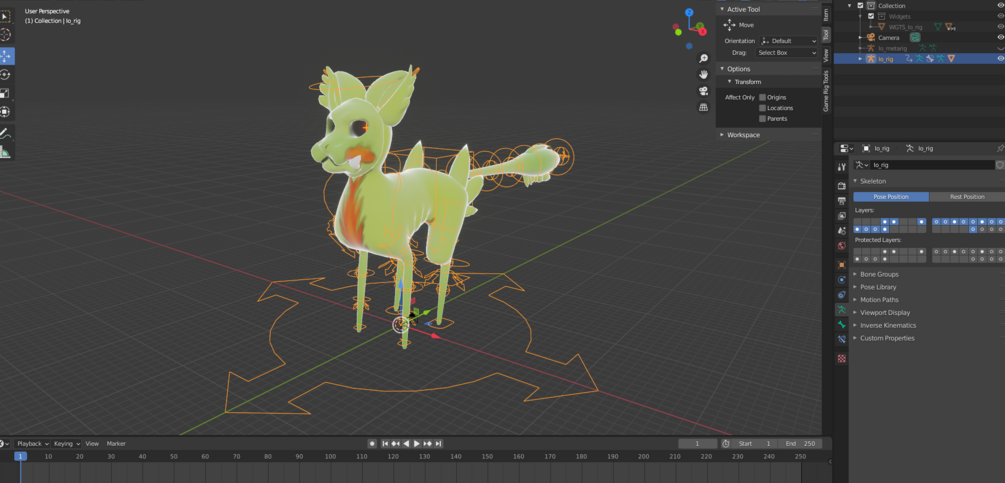Select the Scale tool in the toolbar
The width and height of the screenshot is (1005, 483).
pos(5,94)
